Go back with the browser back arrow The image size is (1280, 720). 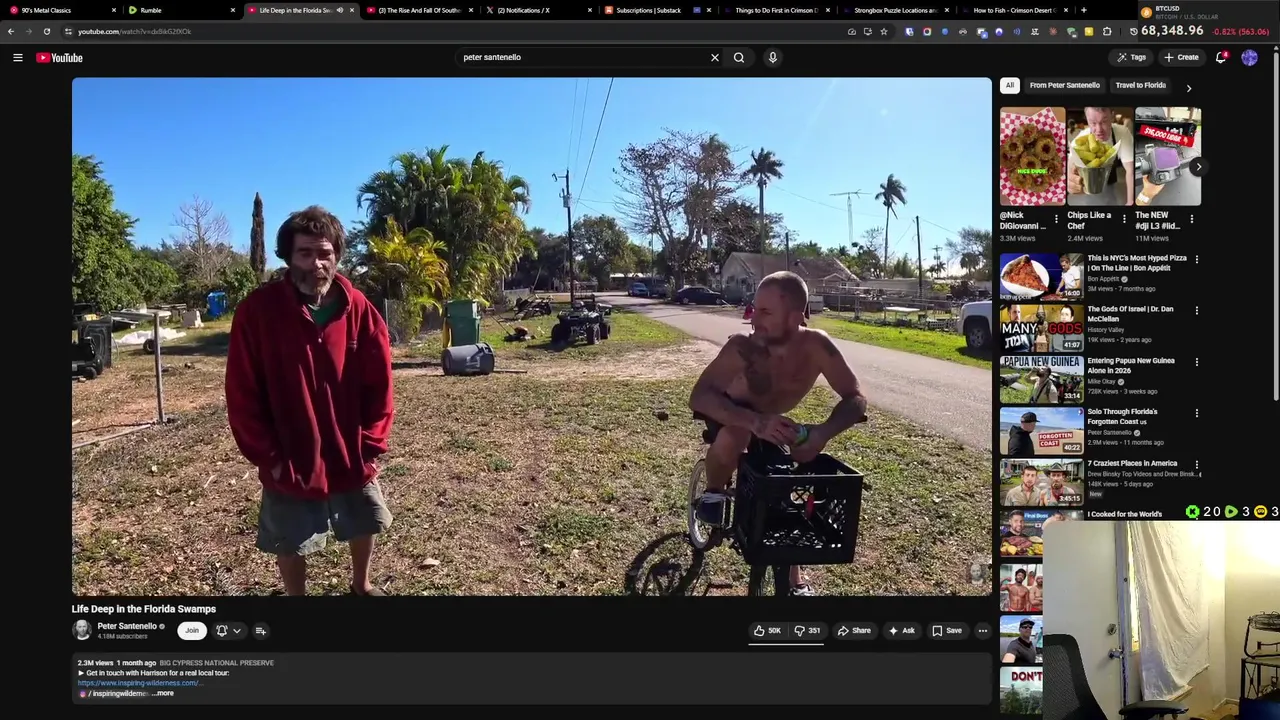click(11, 31)
